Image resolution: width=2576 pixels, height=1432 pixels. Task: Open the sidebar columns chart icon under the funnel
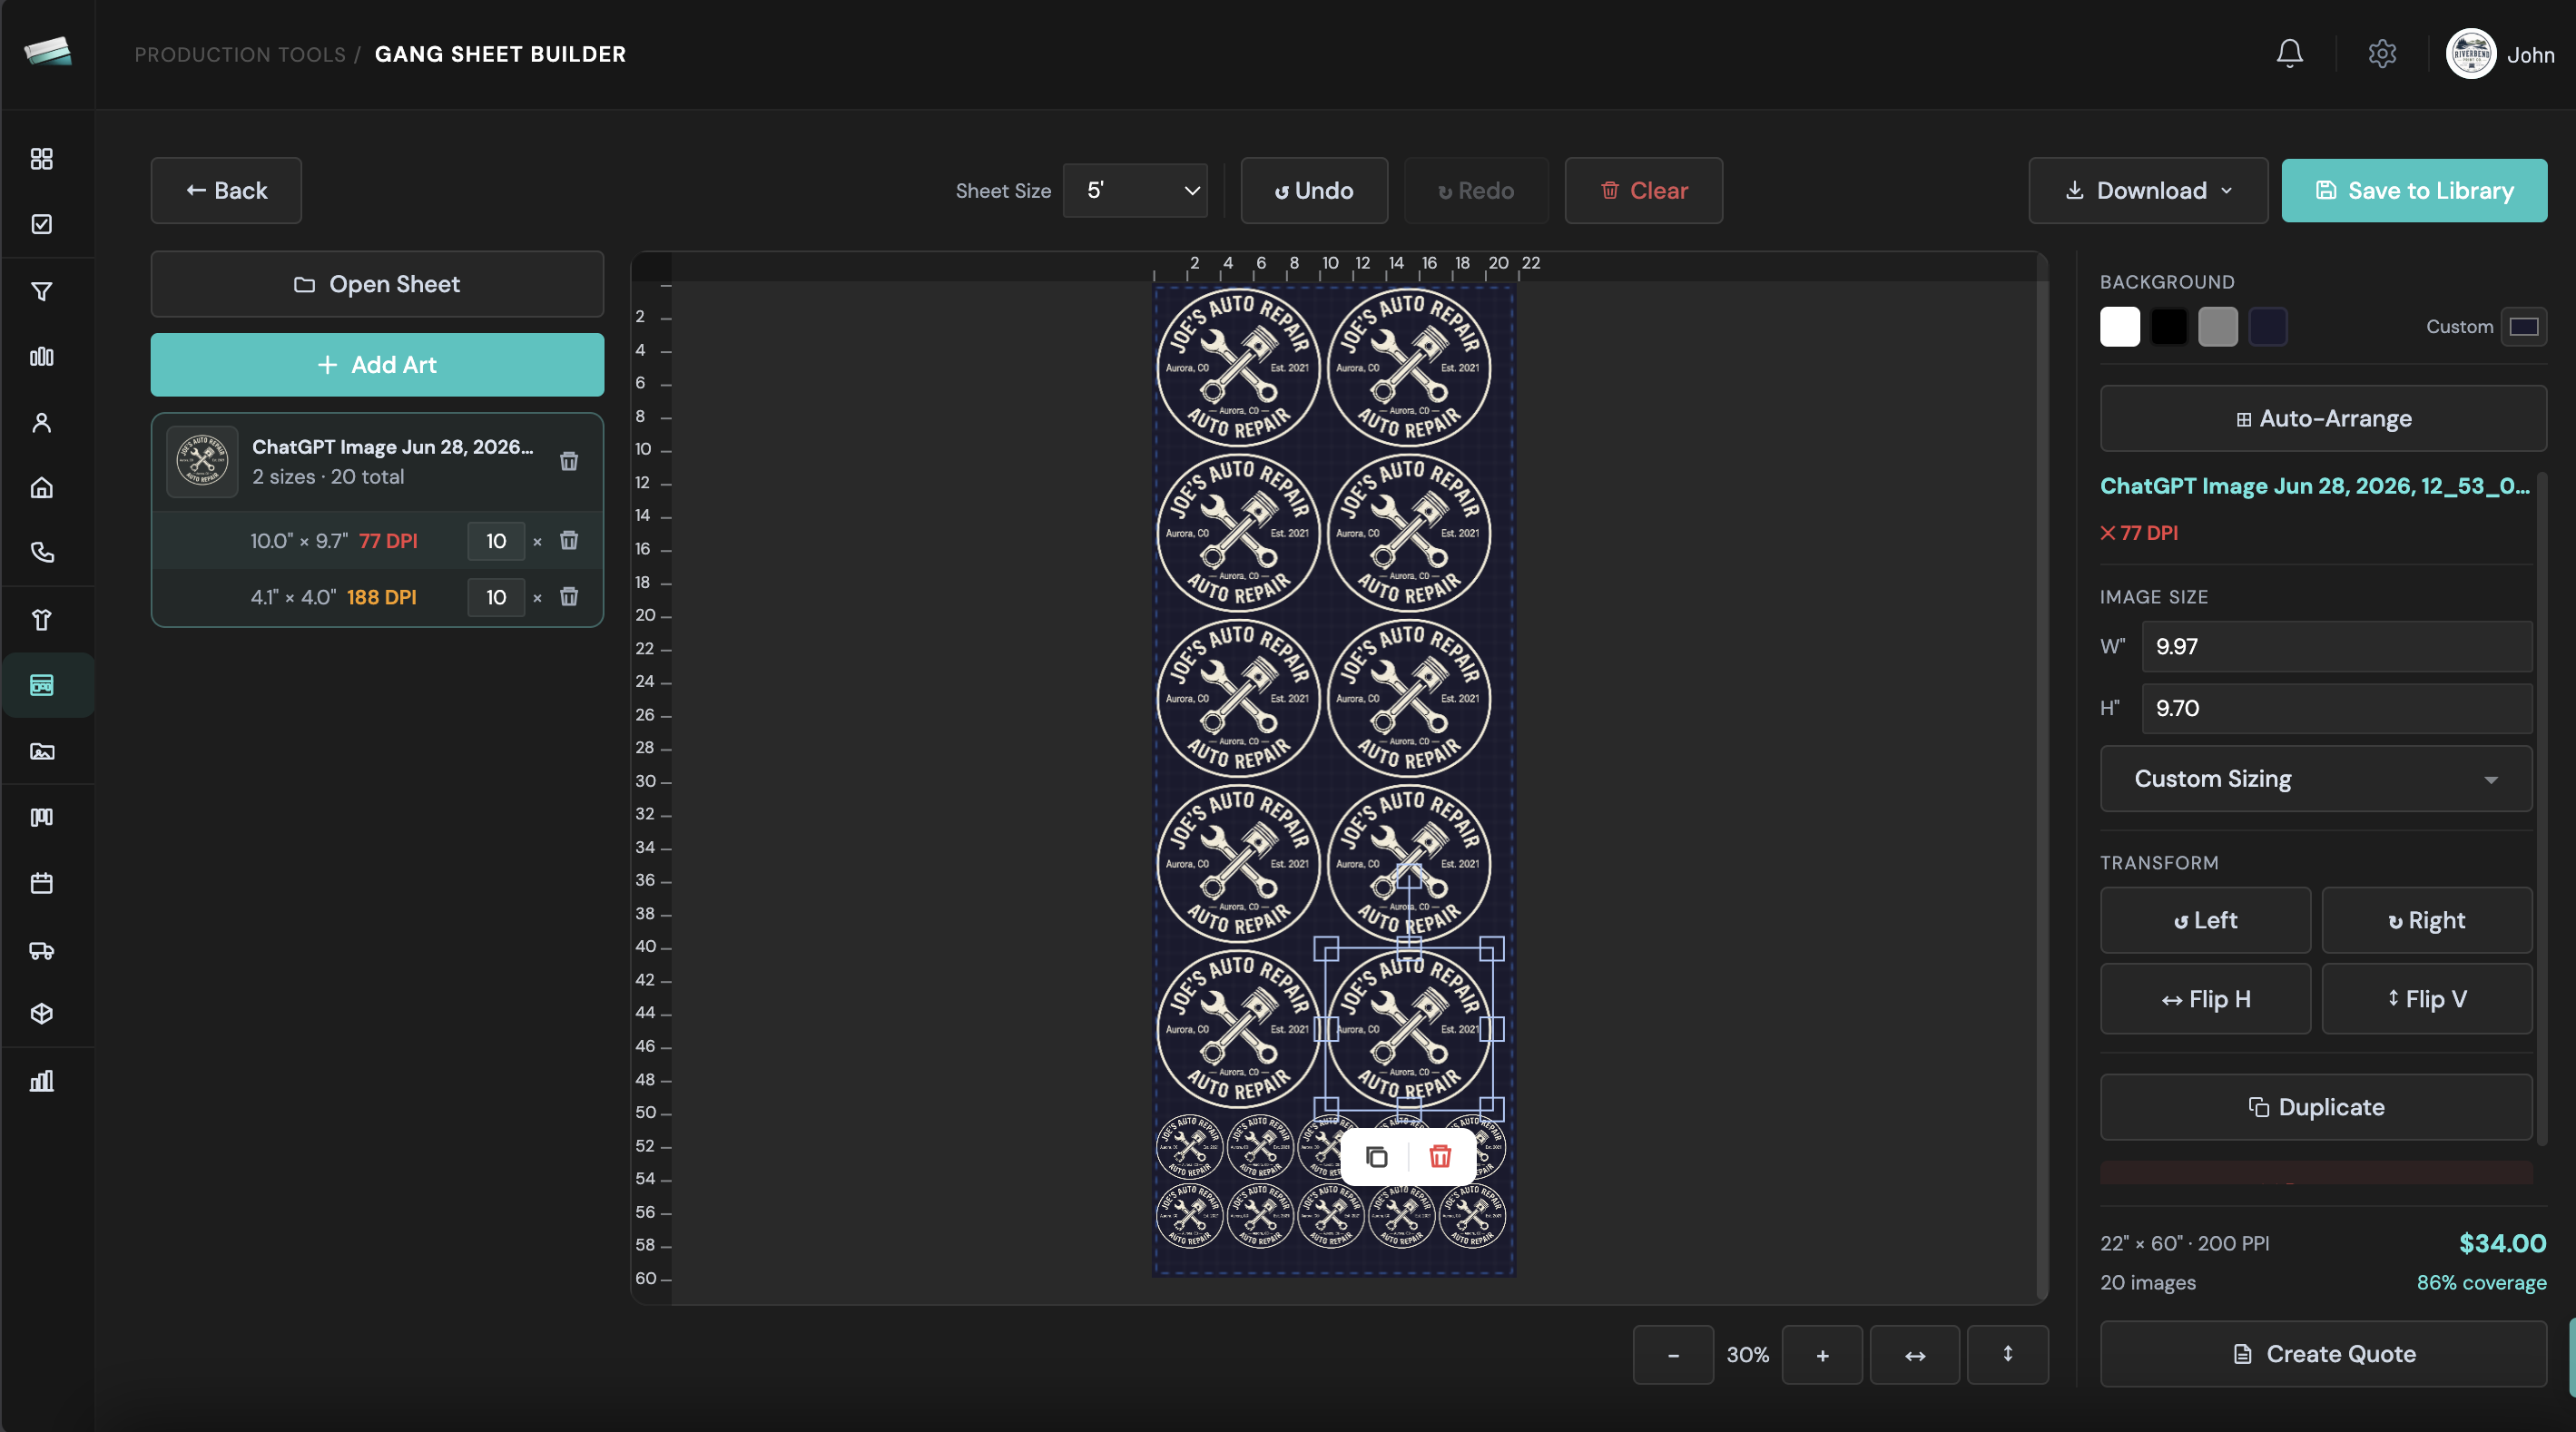[x=41, y=357]
